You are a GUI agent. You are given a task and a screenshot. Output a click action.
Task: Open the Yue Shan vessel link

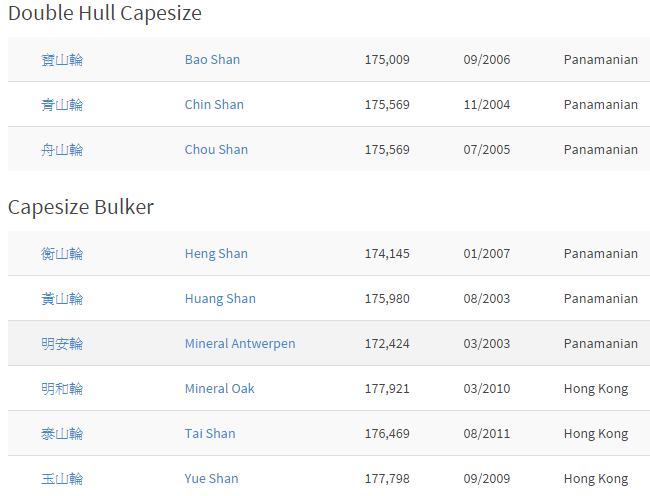[x=211, y=479]
